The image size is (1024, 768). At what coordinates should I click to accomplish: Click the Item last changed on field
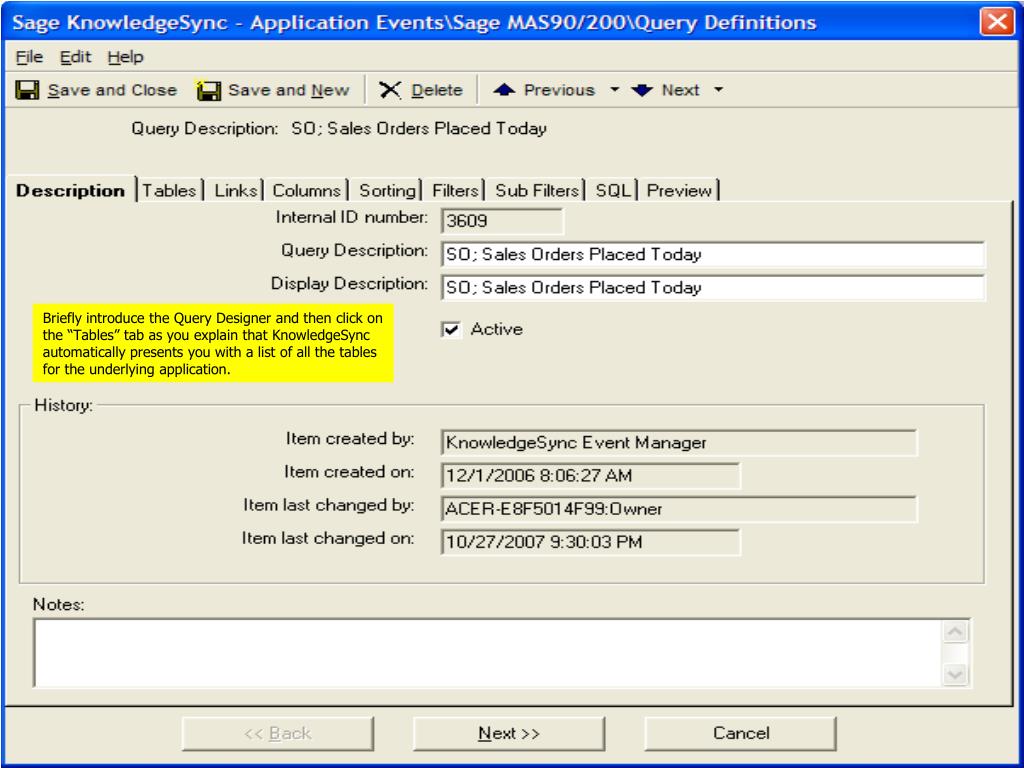[591, 542]
